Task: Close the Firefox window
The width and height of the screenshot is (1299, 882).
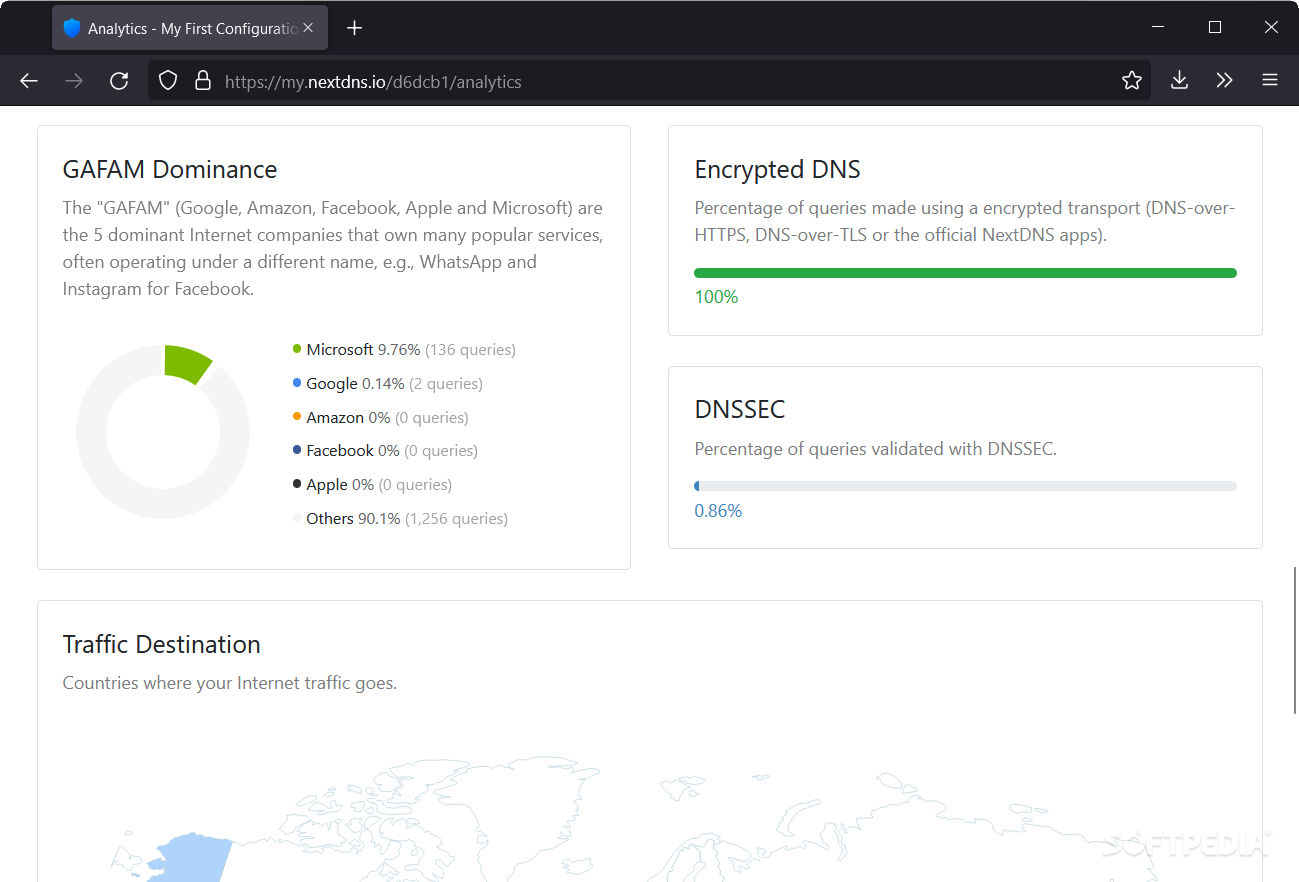Action: tap(1271, 28)
